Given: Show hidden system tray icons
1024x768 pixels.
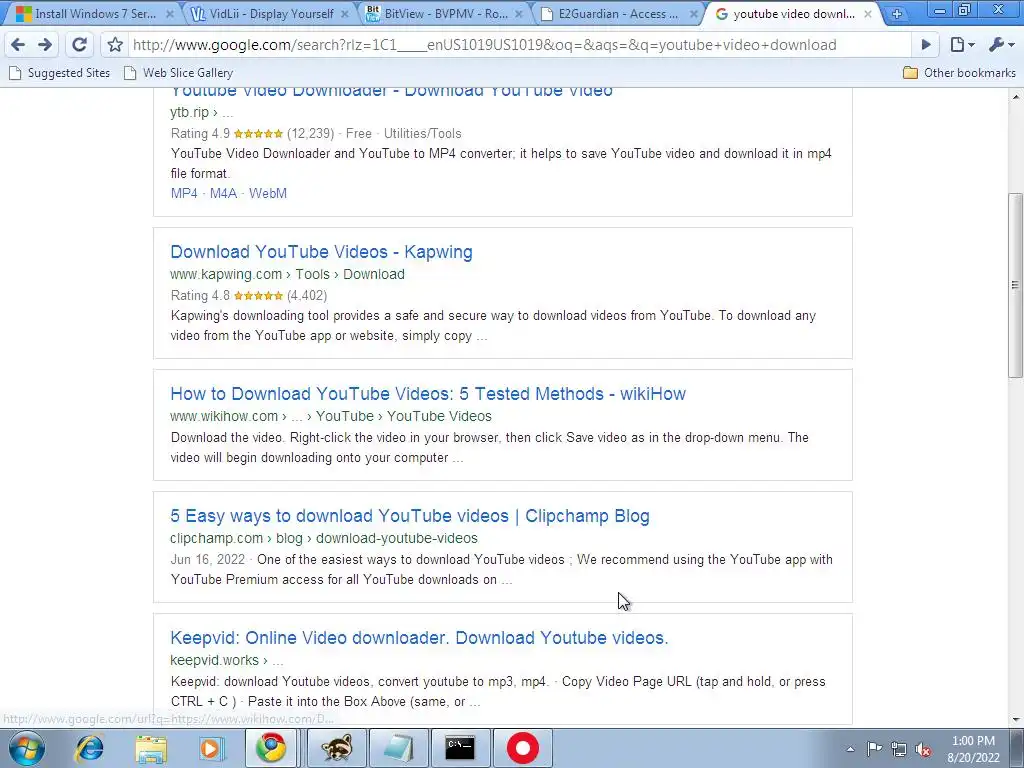Looking at the screenshot, I should coord(850,749).
